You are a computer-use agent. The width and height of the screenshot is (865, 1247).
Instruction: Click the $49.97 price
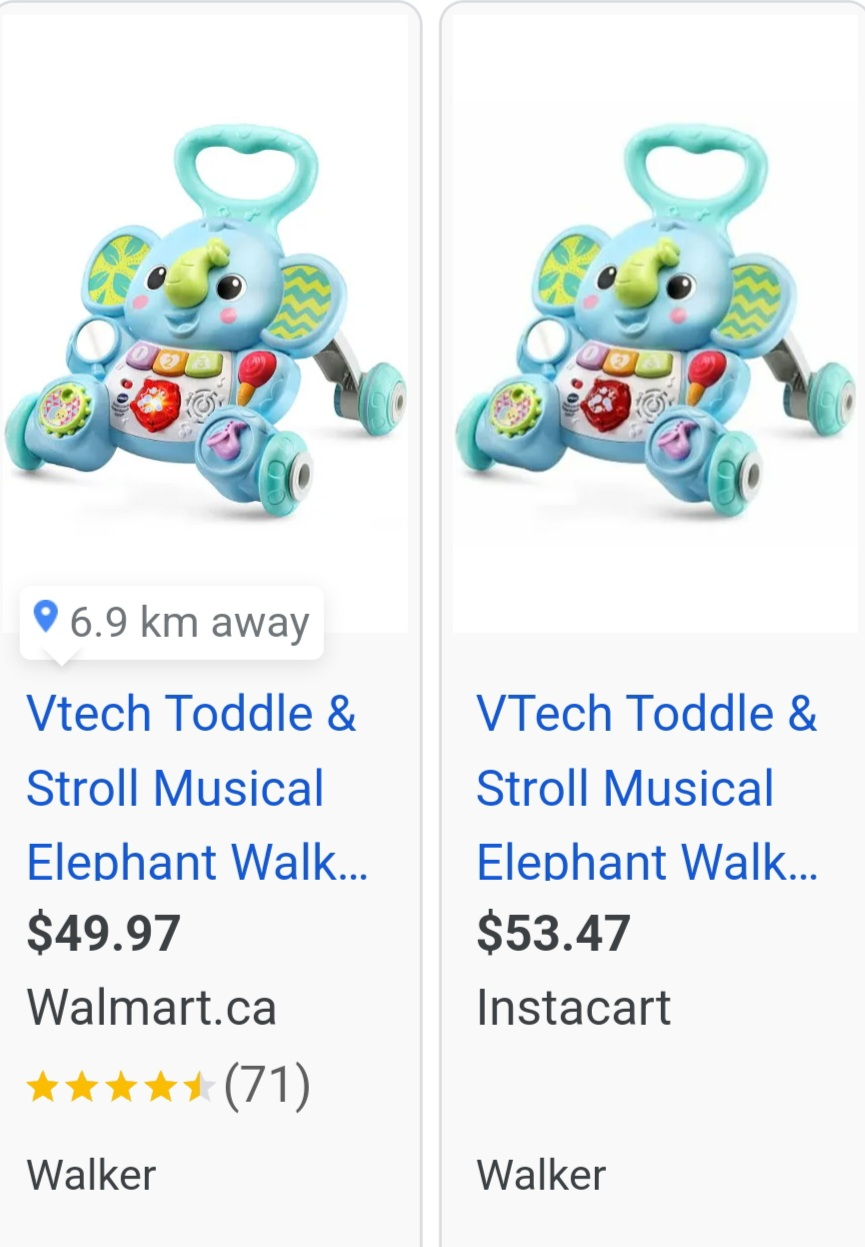pos(103,933)
